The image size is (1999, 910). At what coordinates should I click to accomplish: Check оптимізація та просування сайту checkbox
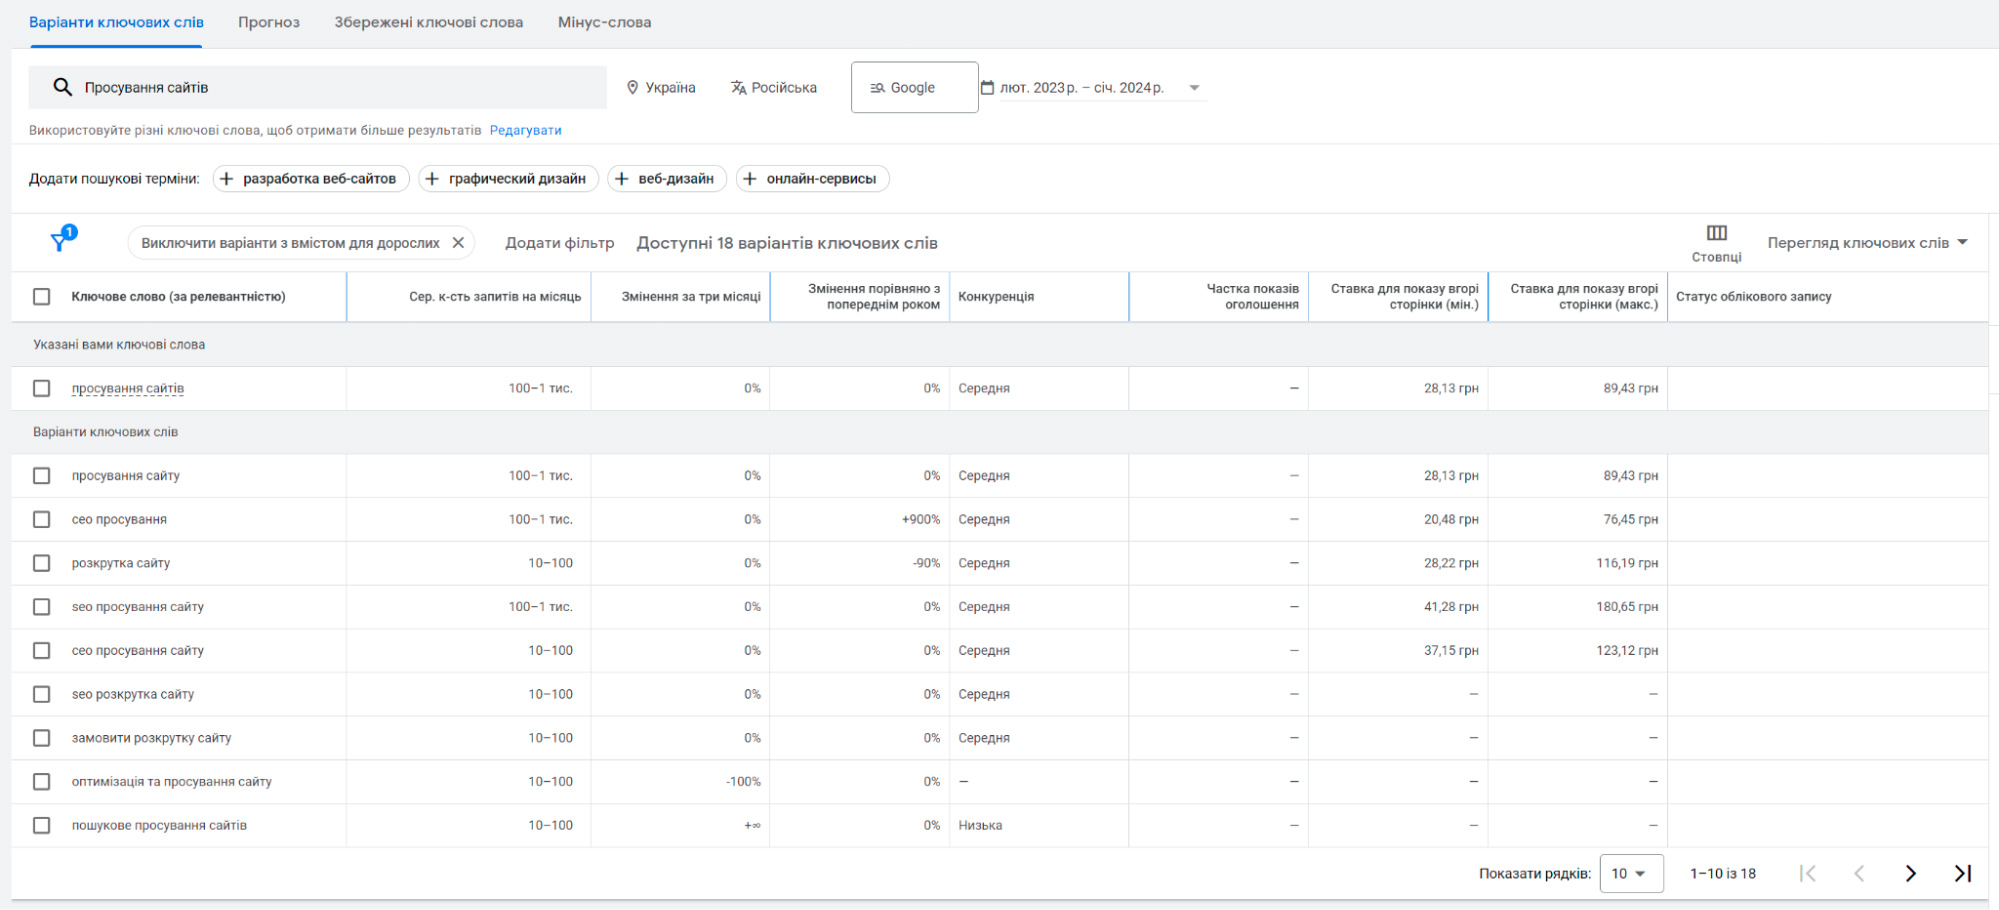[41, 782]
